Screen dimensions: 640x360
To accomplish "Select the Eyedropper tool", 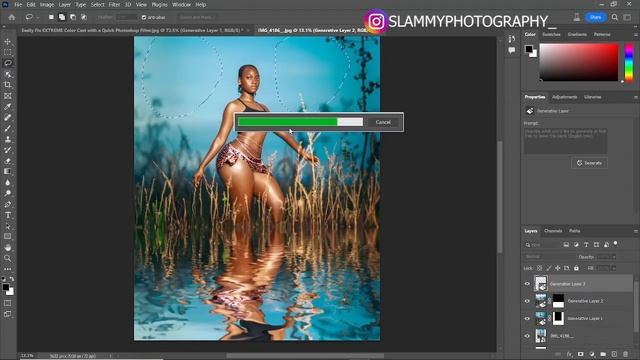I will [x=8, y=107].
